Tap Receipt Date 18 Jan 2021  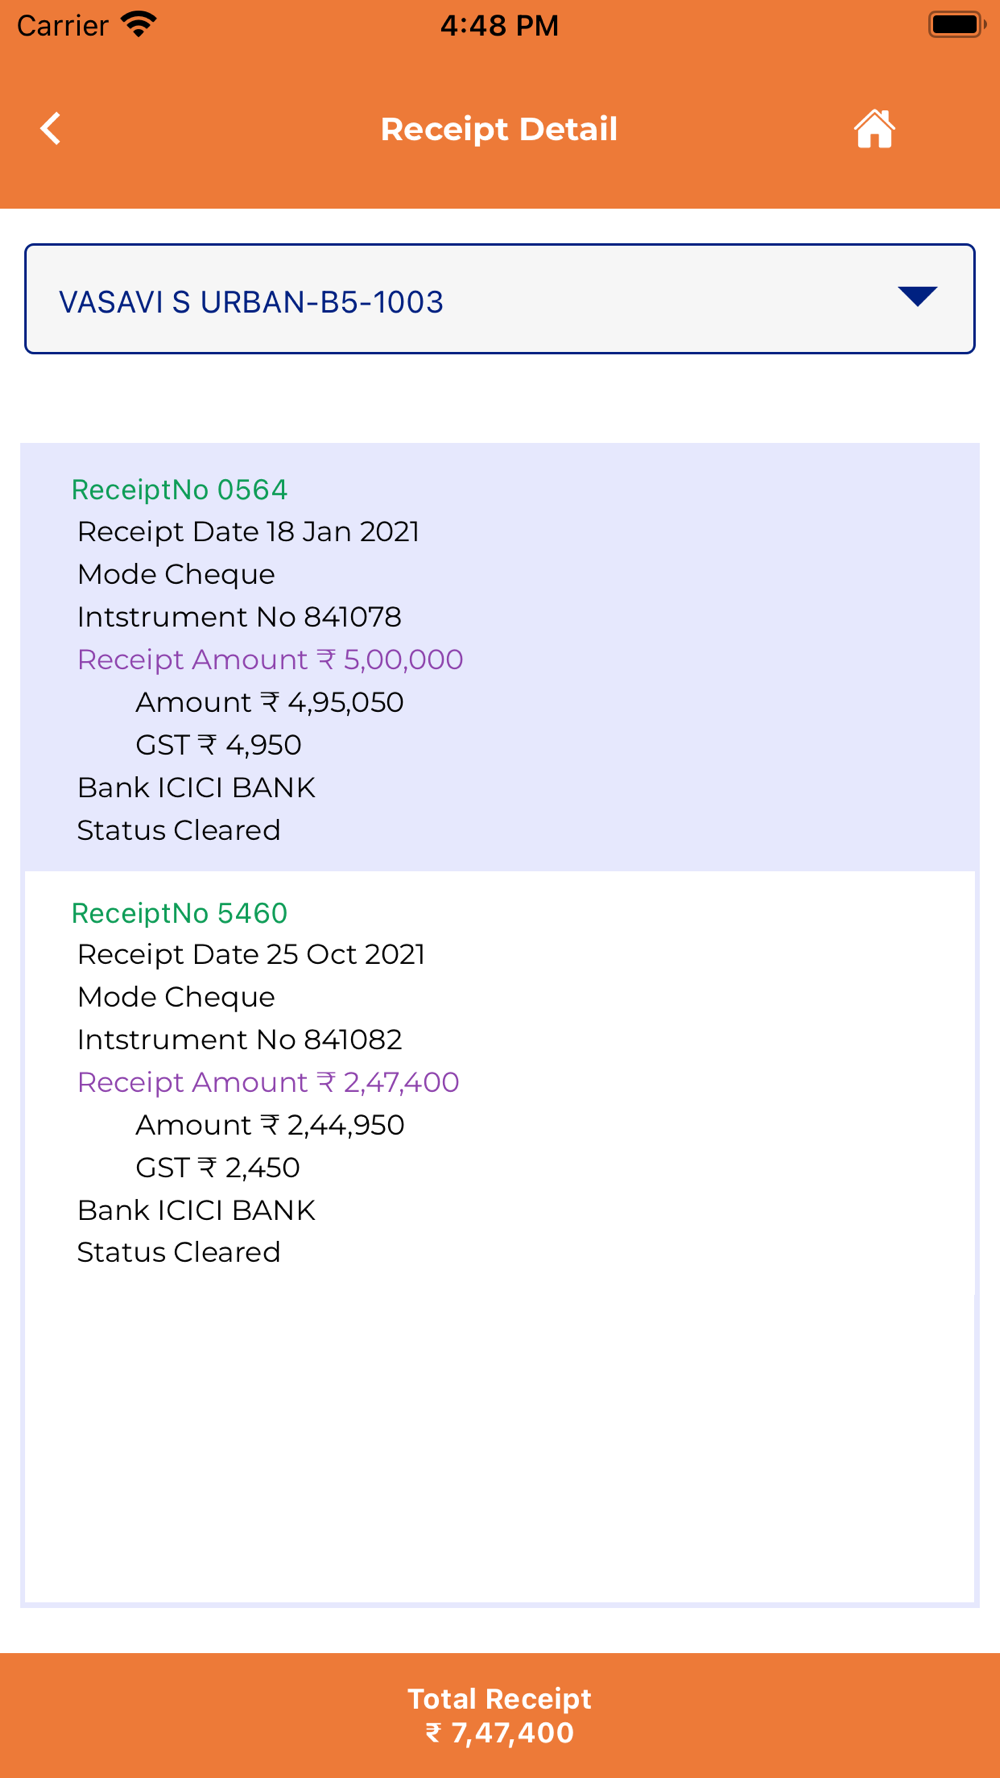click(248, 532)
